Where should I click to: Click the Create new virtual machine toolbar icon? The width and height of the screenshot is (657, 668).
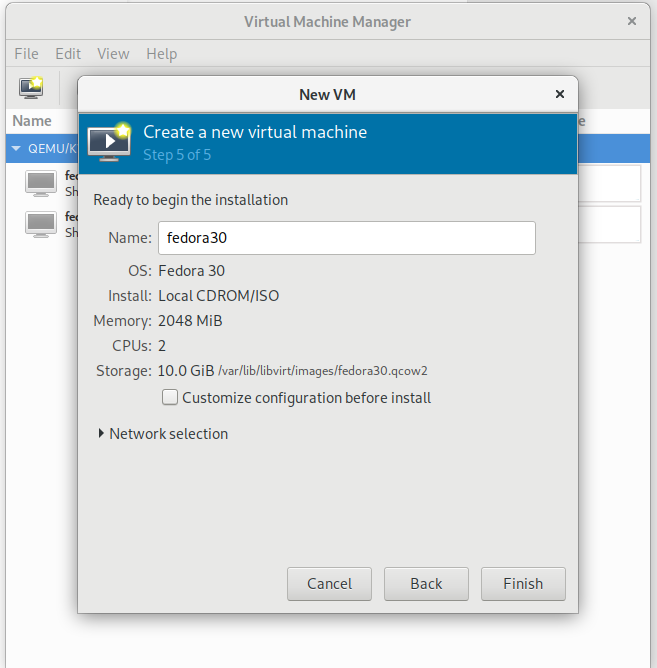click(31, 87)
